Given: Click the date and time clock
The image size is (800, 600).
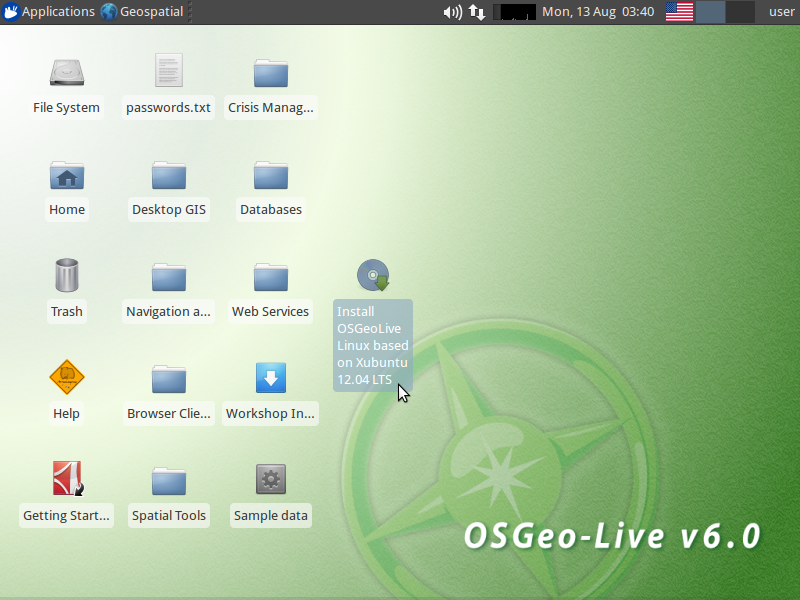Looking at the screenshot, I should point(598,12).
